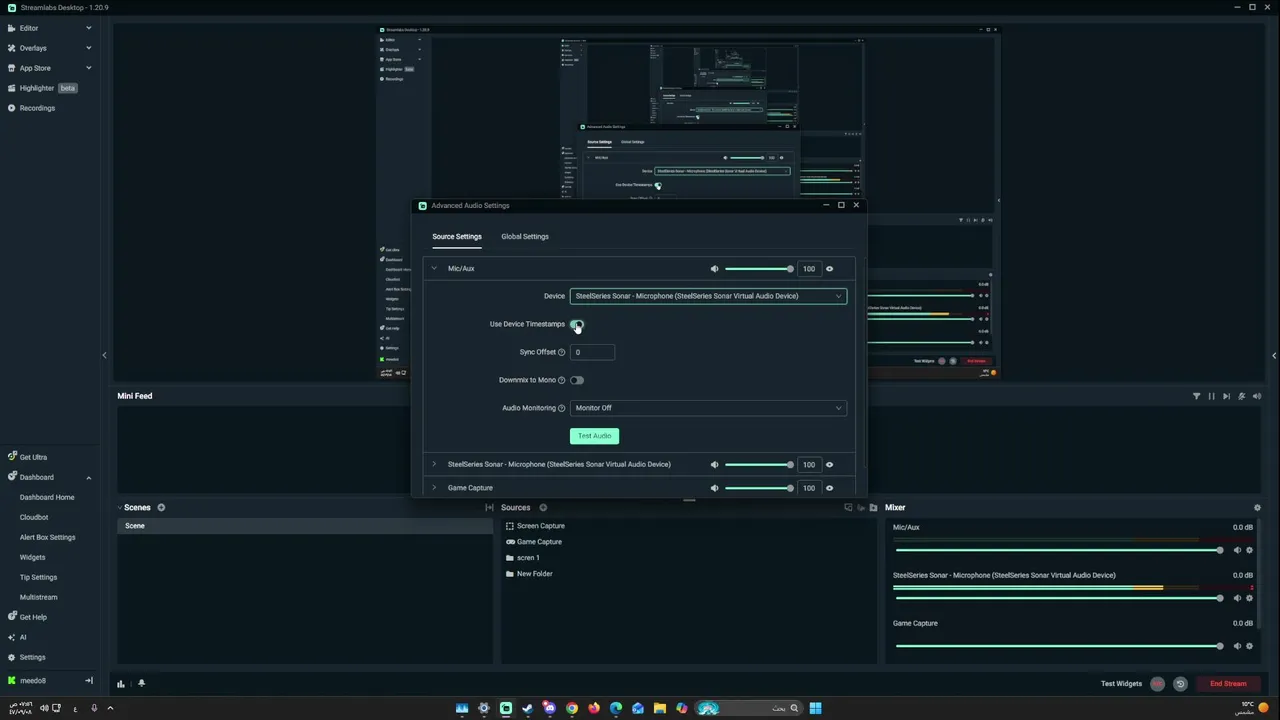The height and width of the screenshot is (720, 1280).
Task: Click Get Ultra in sidebar
Action: 33,457
